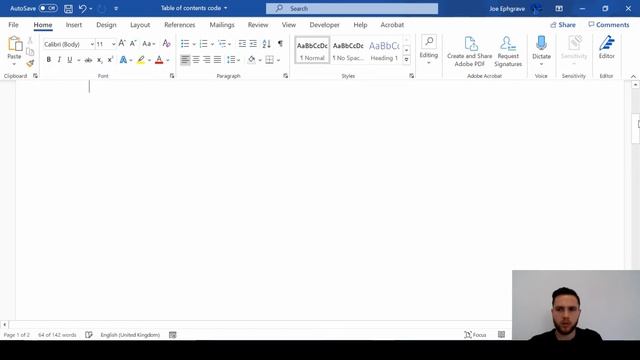
Task: Apply the No Spacing style
Action: pyautogui.click(x=348, y=51)
